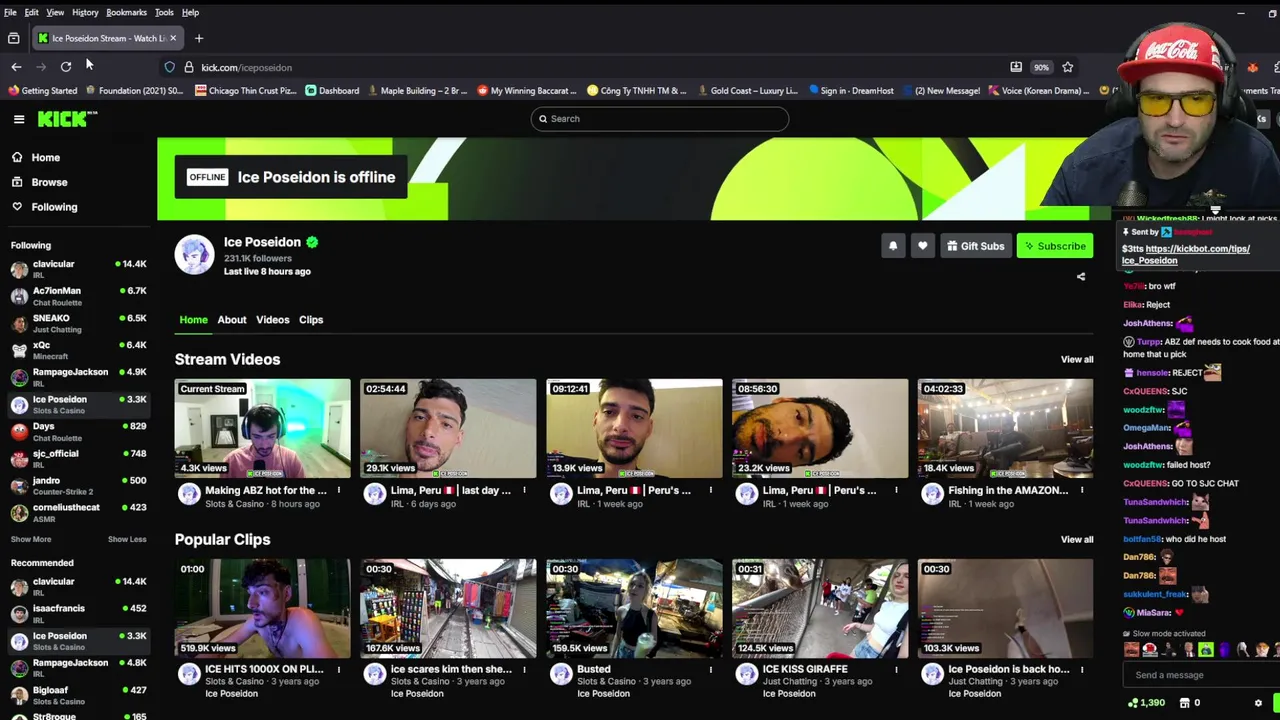Open the browser Tools menu
1280x720 pixels.
coord(164,12)
